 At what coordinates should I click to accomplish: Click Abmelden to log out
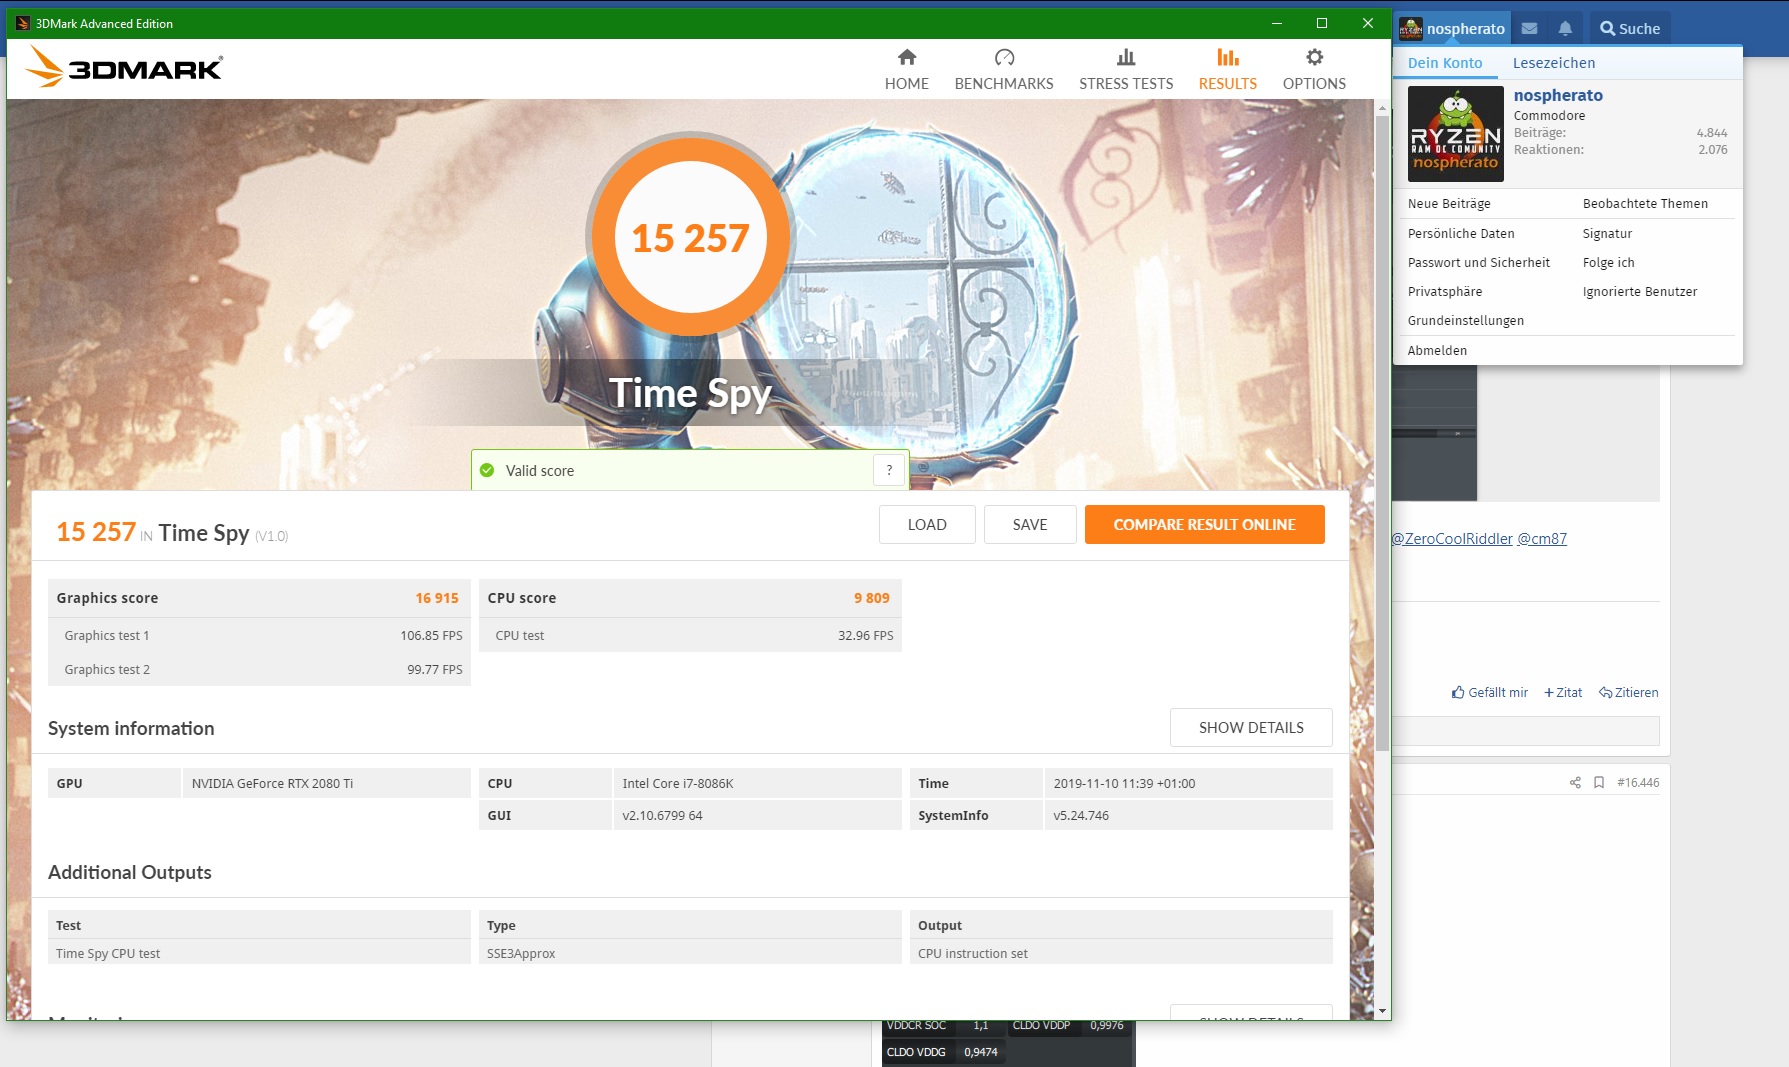(x=1437, y=350)
